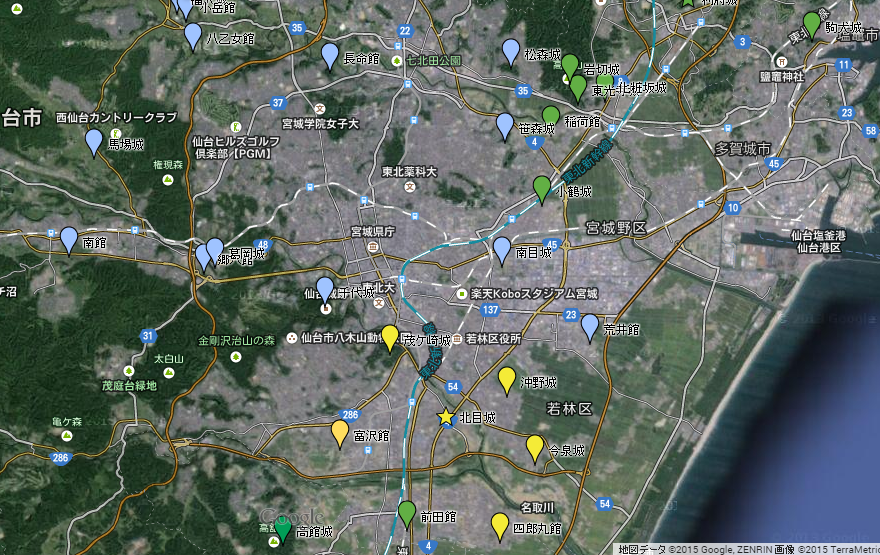The width and height of the screenshot is (880, 555).
Task: Click the blue pin for 馬場城
Action: pos(94,141)
